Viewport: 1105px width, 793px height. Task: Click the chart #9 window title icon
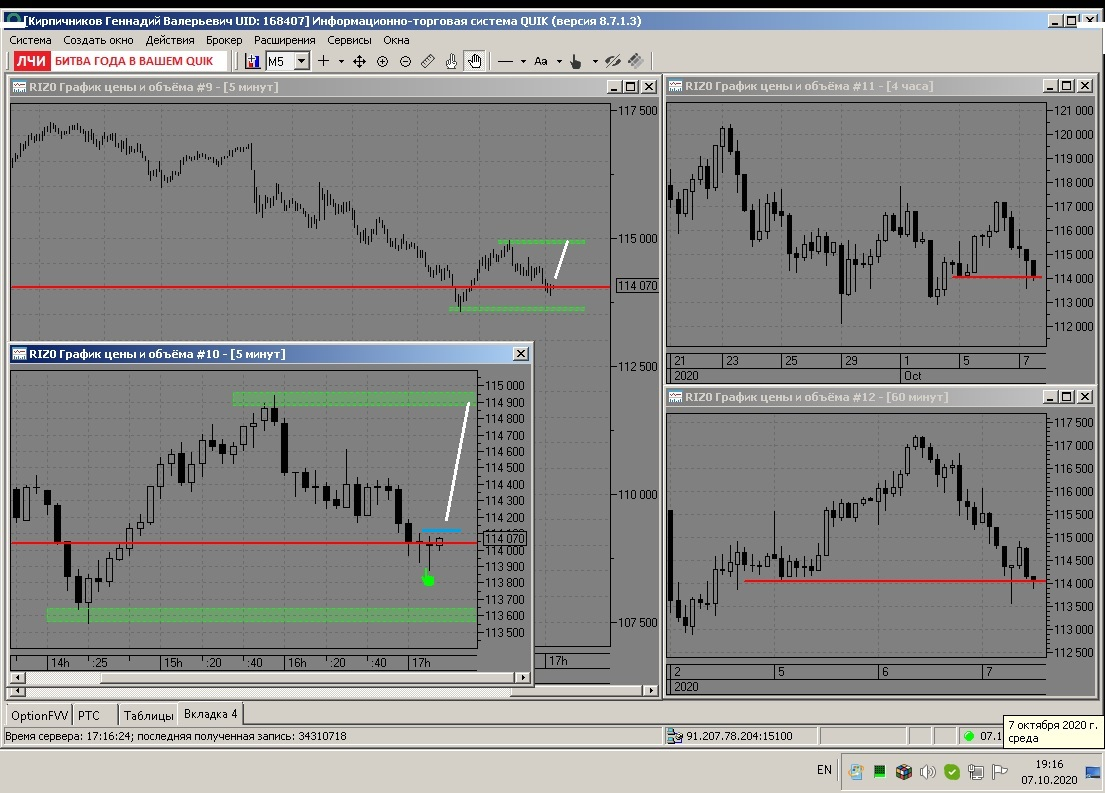(x=19, y=87)
